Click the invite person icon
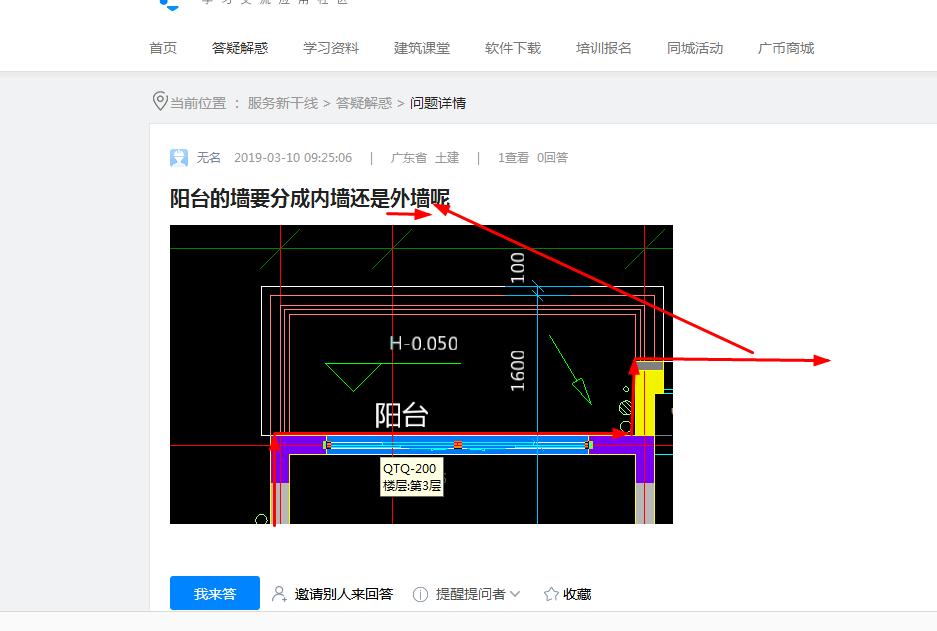Image resolution: width=937 pixels, height=631 pixels. [x=279, y=594]
